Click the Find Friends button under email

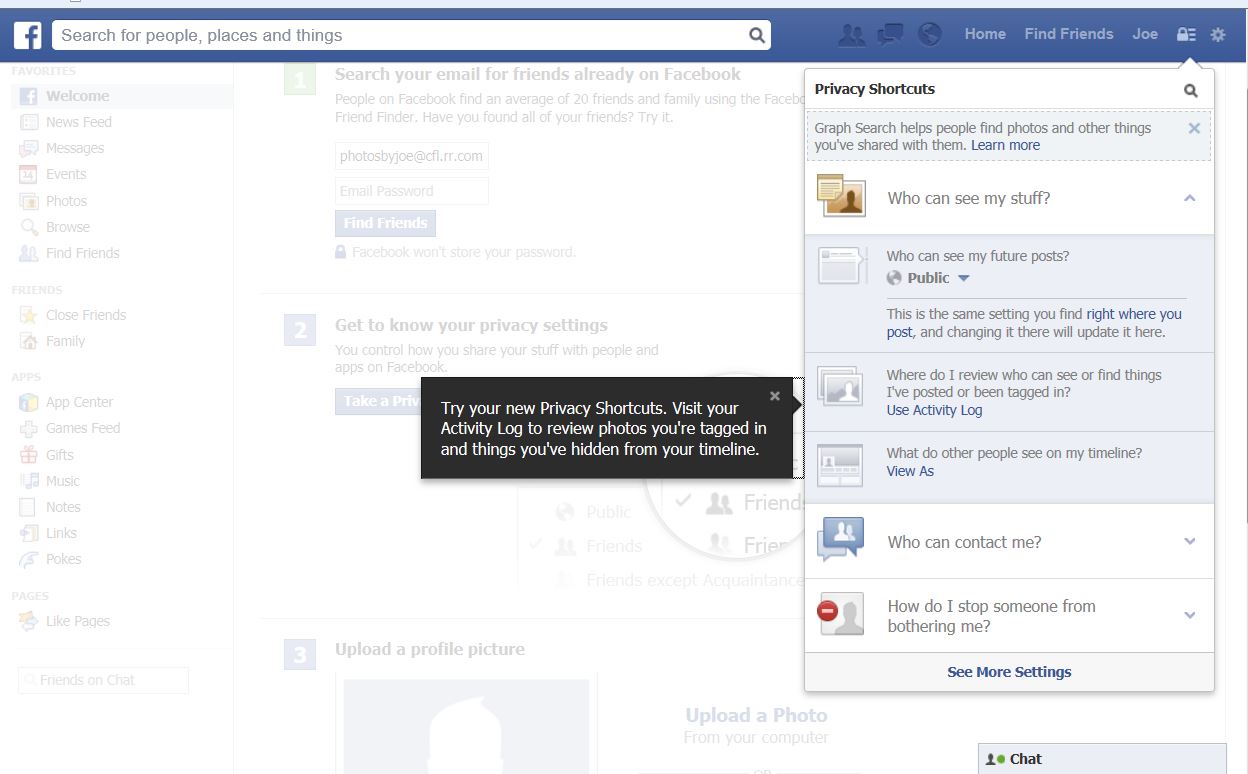tap(385, 223)
